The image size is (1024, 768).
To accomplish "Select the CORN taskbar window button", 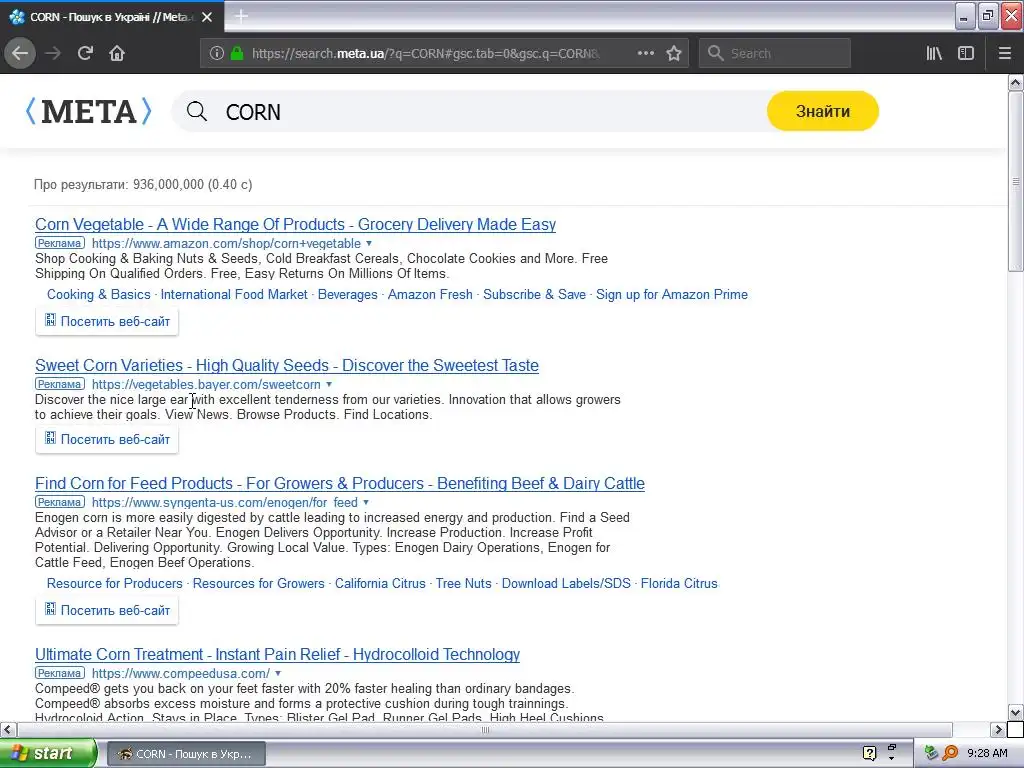I will click(186, 754).
